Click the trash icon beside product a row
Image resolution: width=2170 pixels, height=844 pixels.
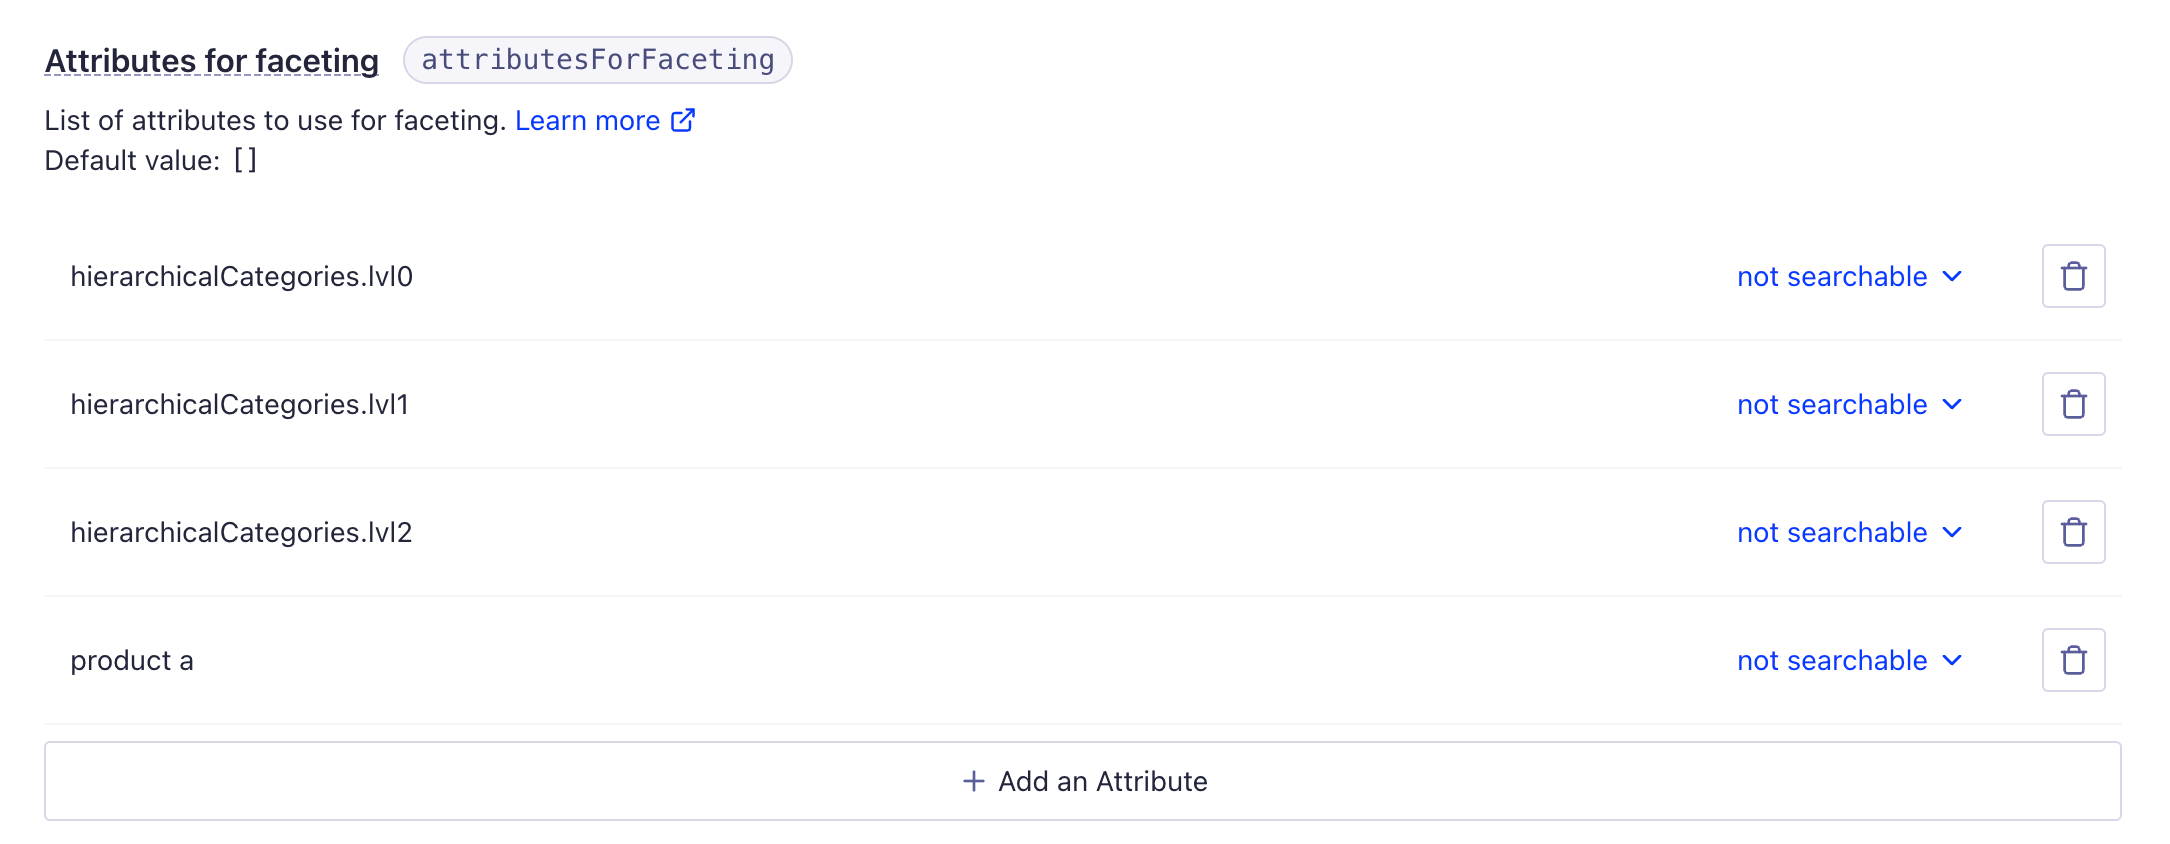[2073, 660]
